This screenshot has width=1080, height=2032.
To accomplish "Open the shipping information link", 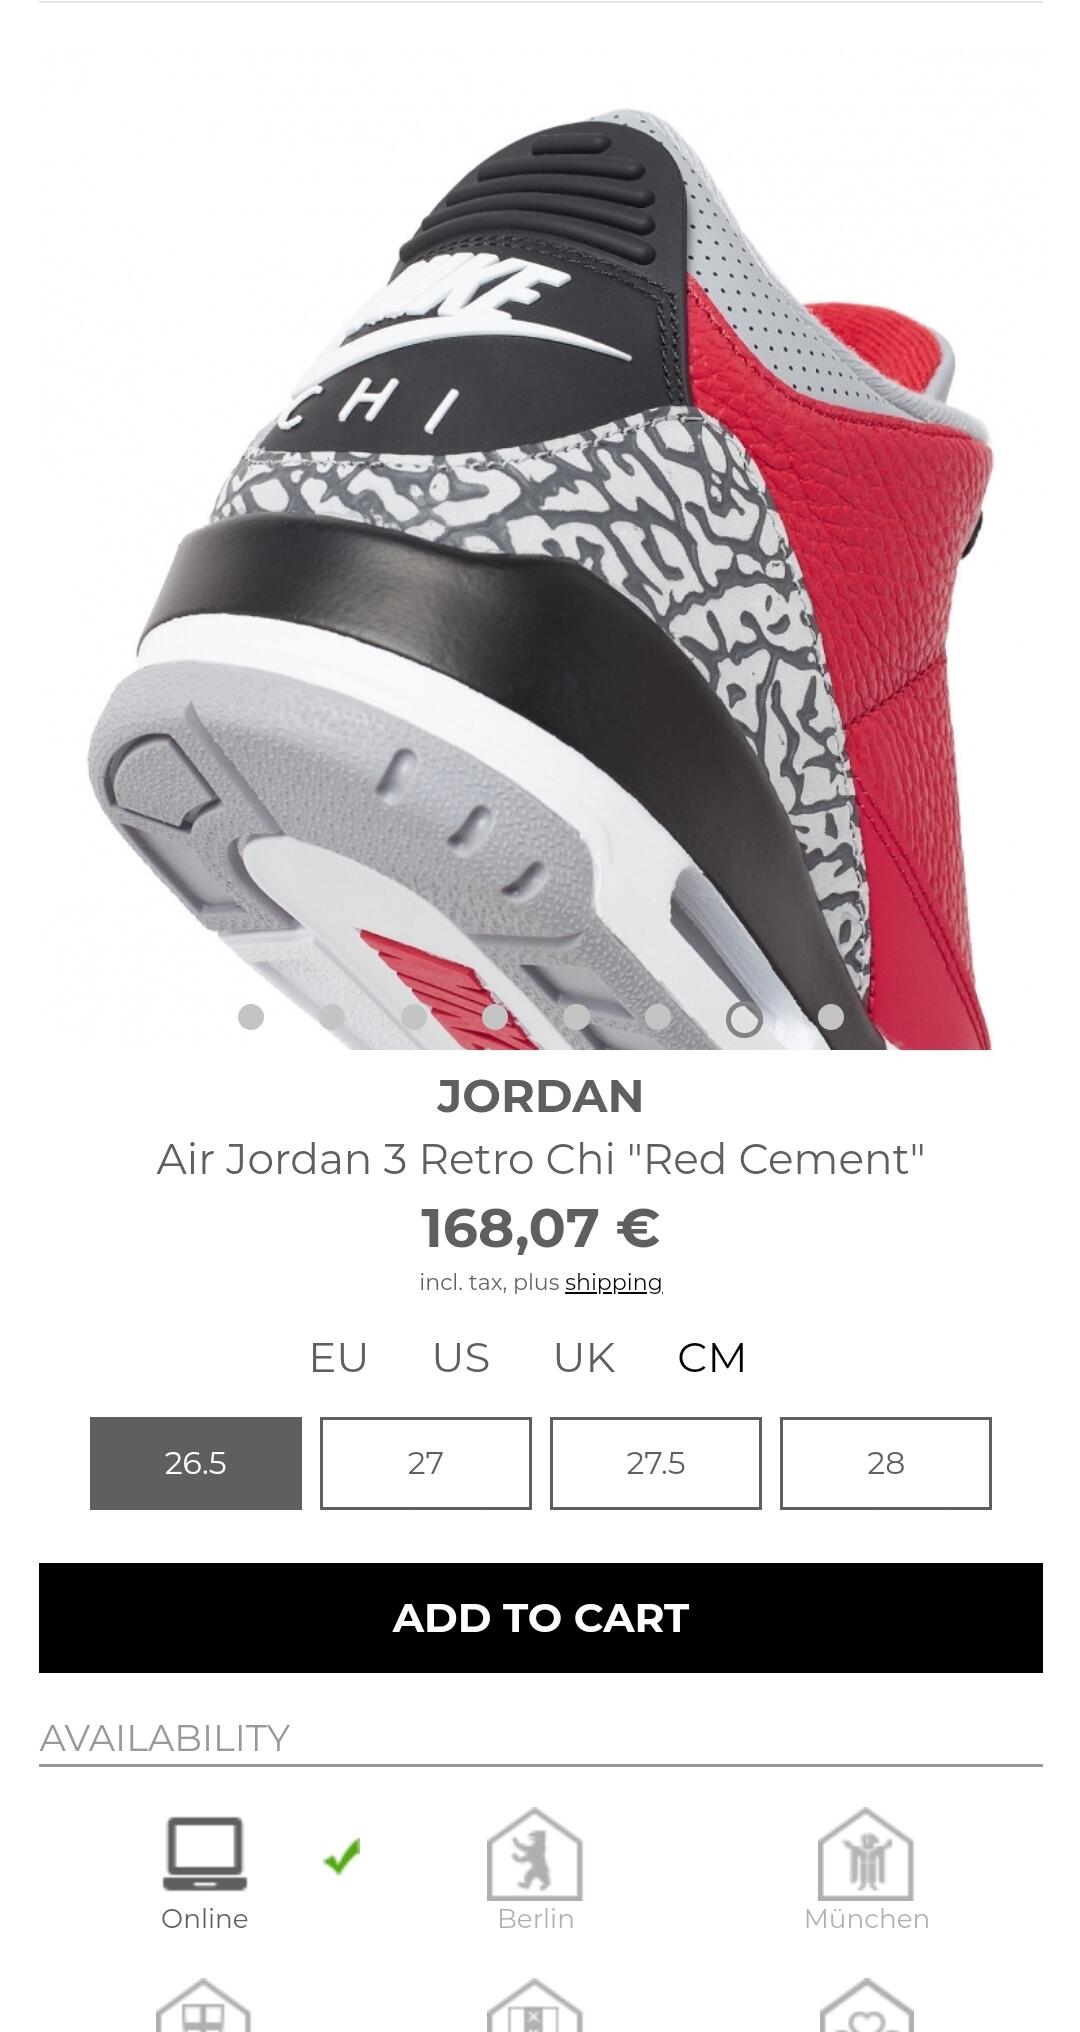I will [614, 1283].
